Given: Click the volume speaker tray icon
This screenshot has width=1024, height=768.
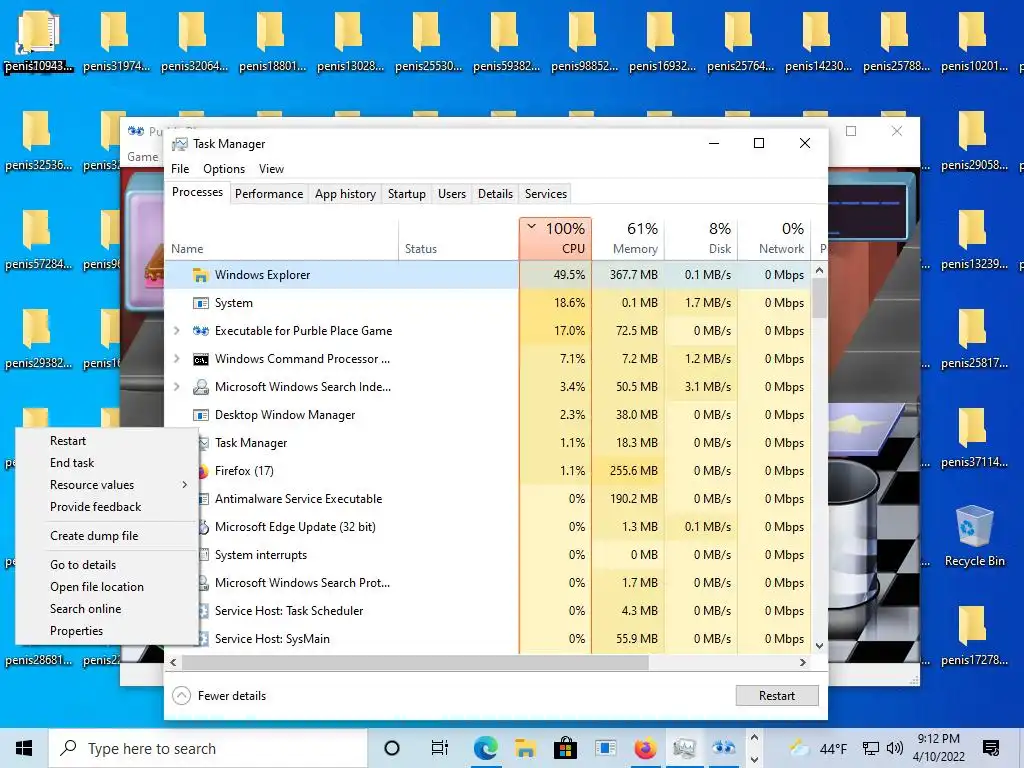Looking at the screenshot, I should [895, 748].
